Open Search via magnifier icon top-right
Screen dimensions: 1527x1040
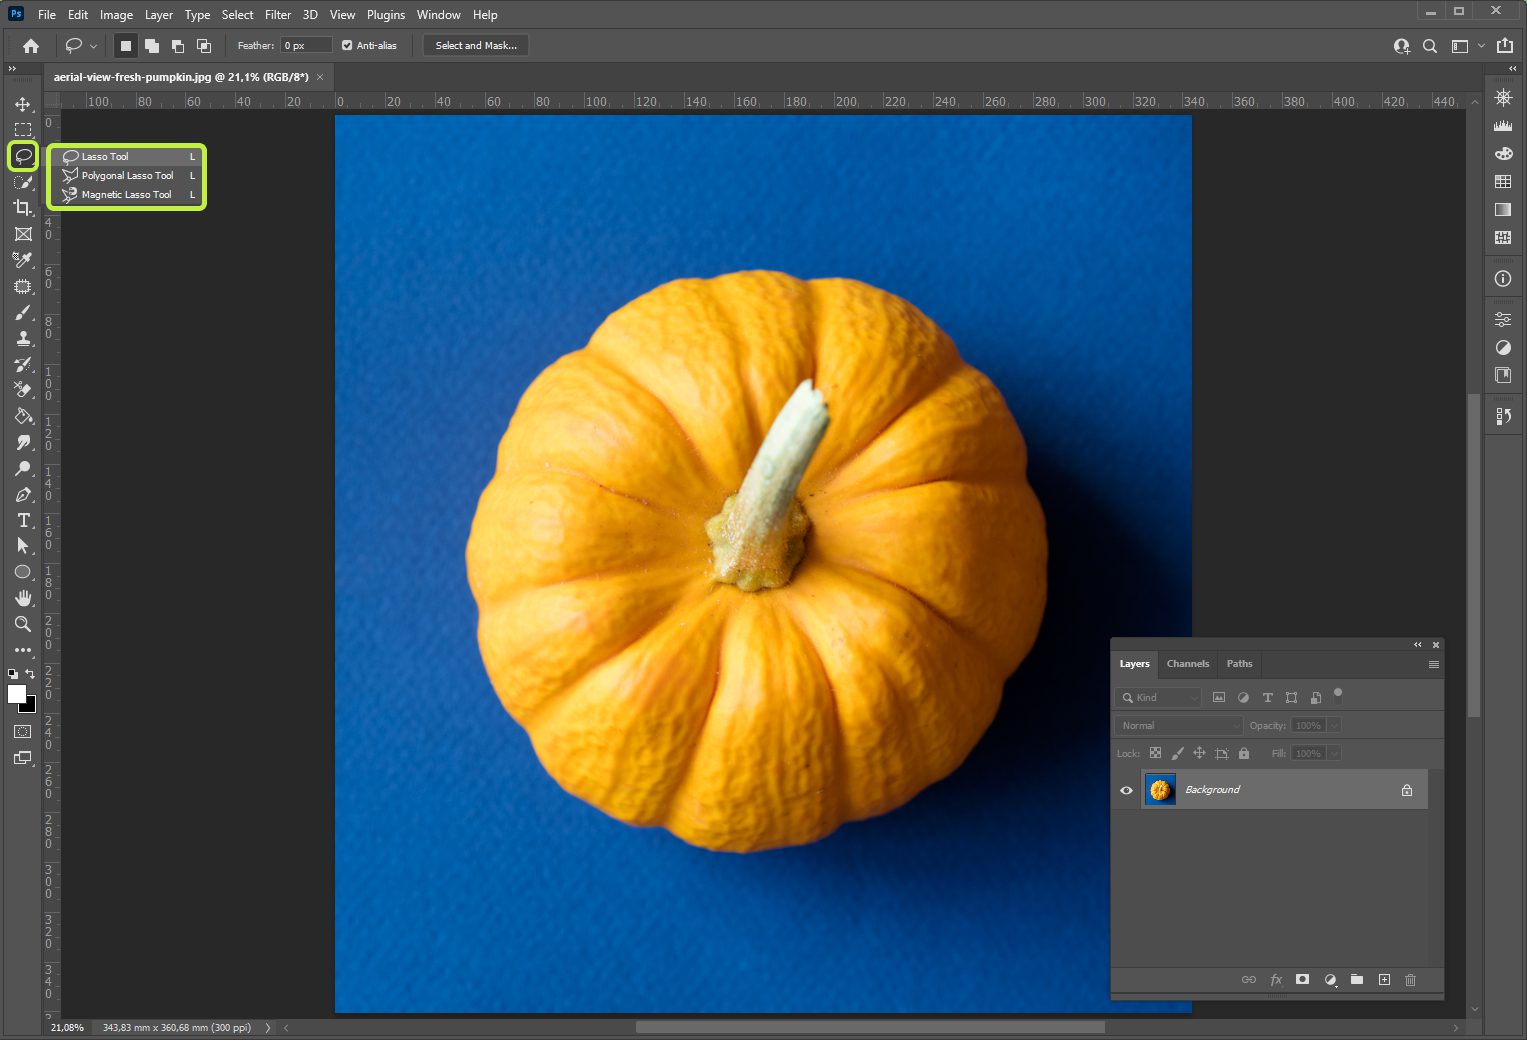pyautogui.click(x=1430, y=46)
